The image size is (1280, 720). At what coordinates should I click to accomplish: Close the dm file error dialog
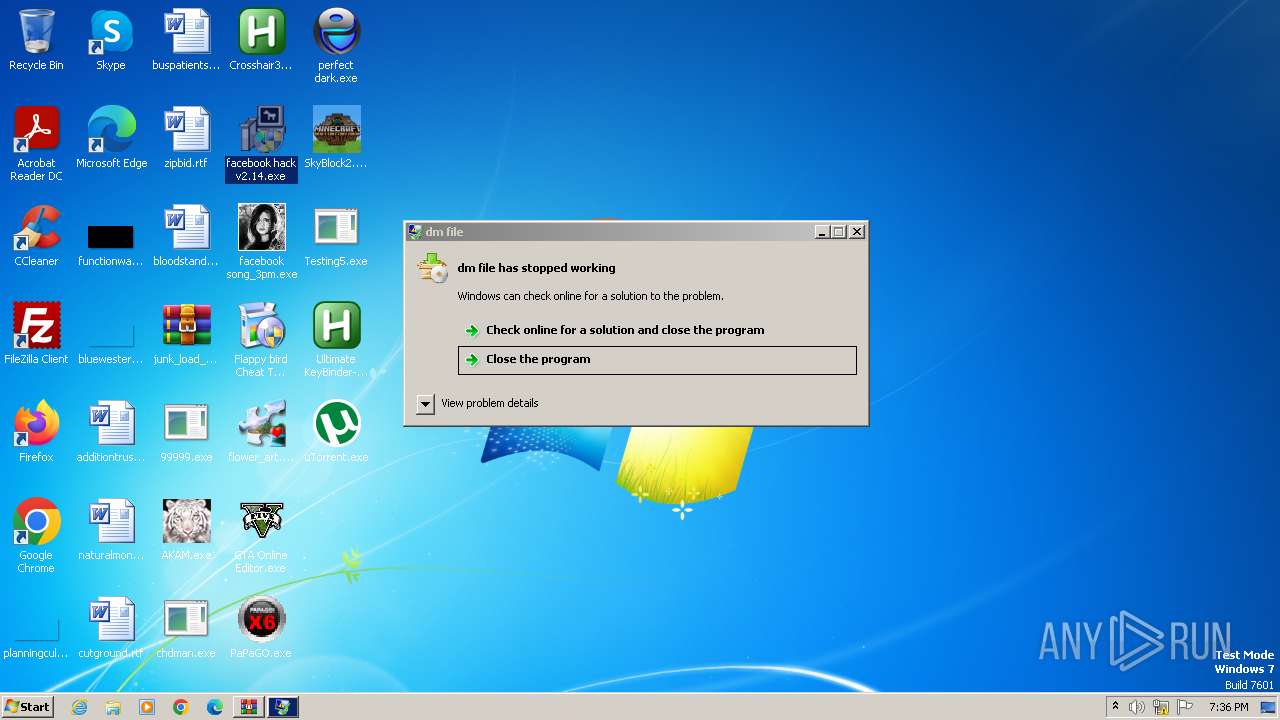[x=857, y=232]
